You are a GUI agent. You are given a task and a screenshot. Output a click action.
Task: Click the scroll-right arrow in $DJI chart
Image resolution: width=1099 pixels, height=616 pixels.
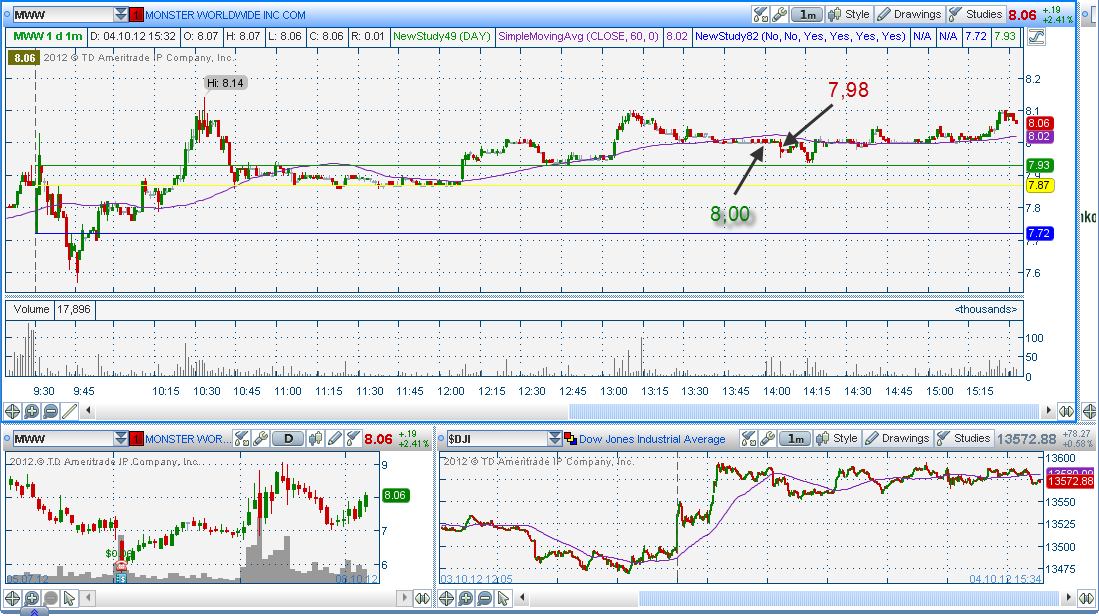point(1068,598)
